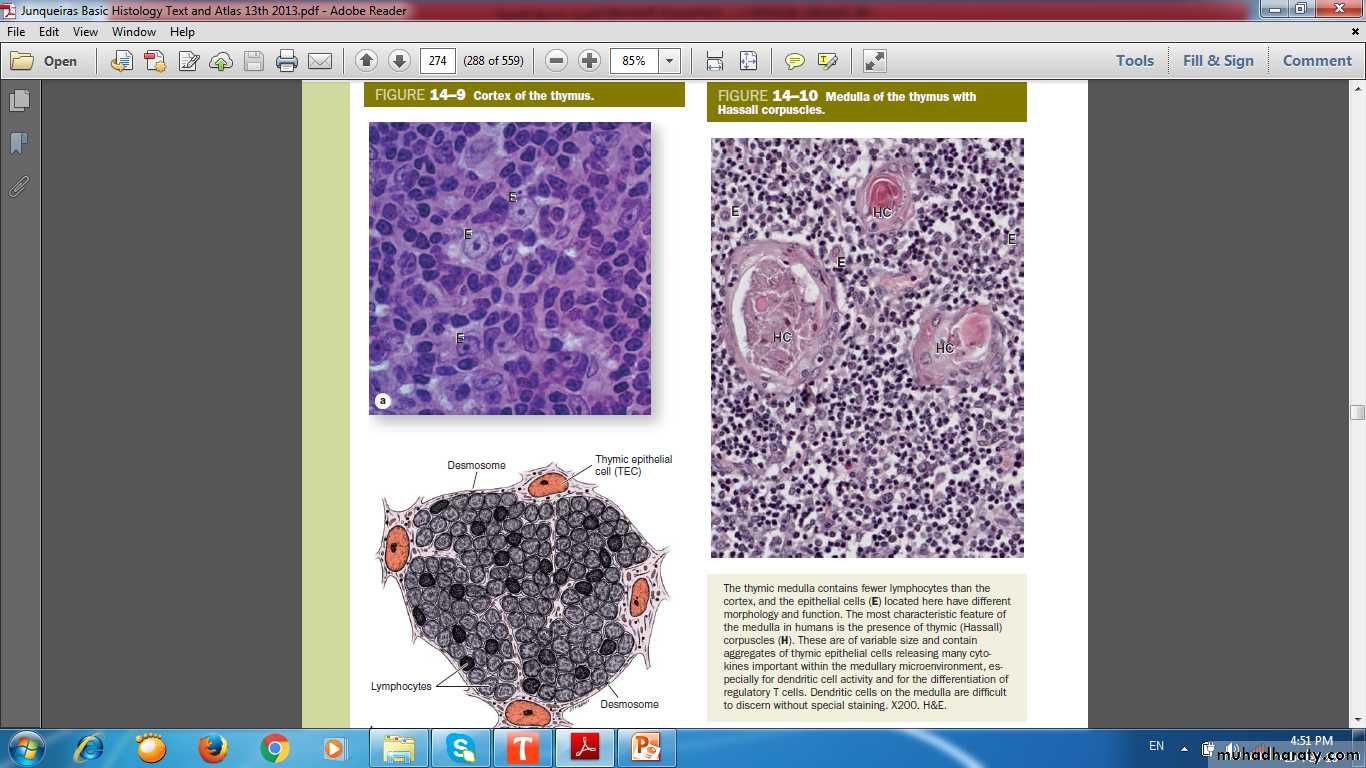Click the Open file button
The width and height of the screenshot is (1366, 768).
pyautogui.click(x=45, y=61)
